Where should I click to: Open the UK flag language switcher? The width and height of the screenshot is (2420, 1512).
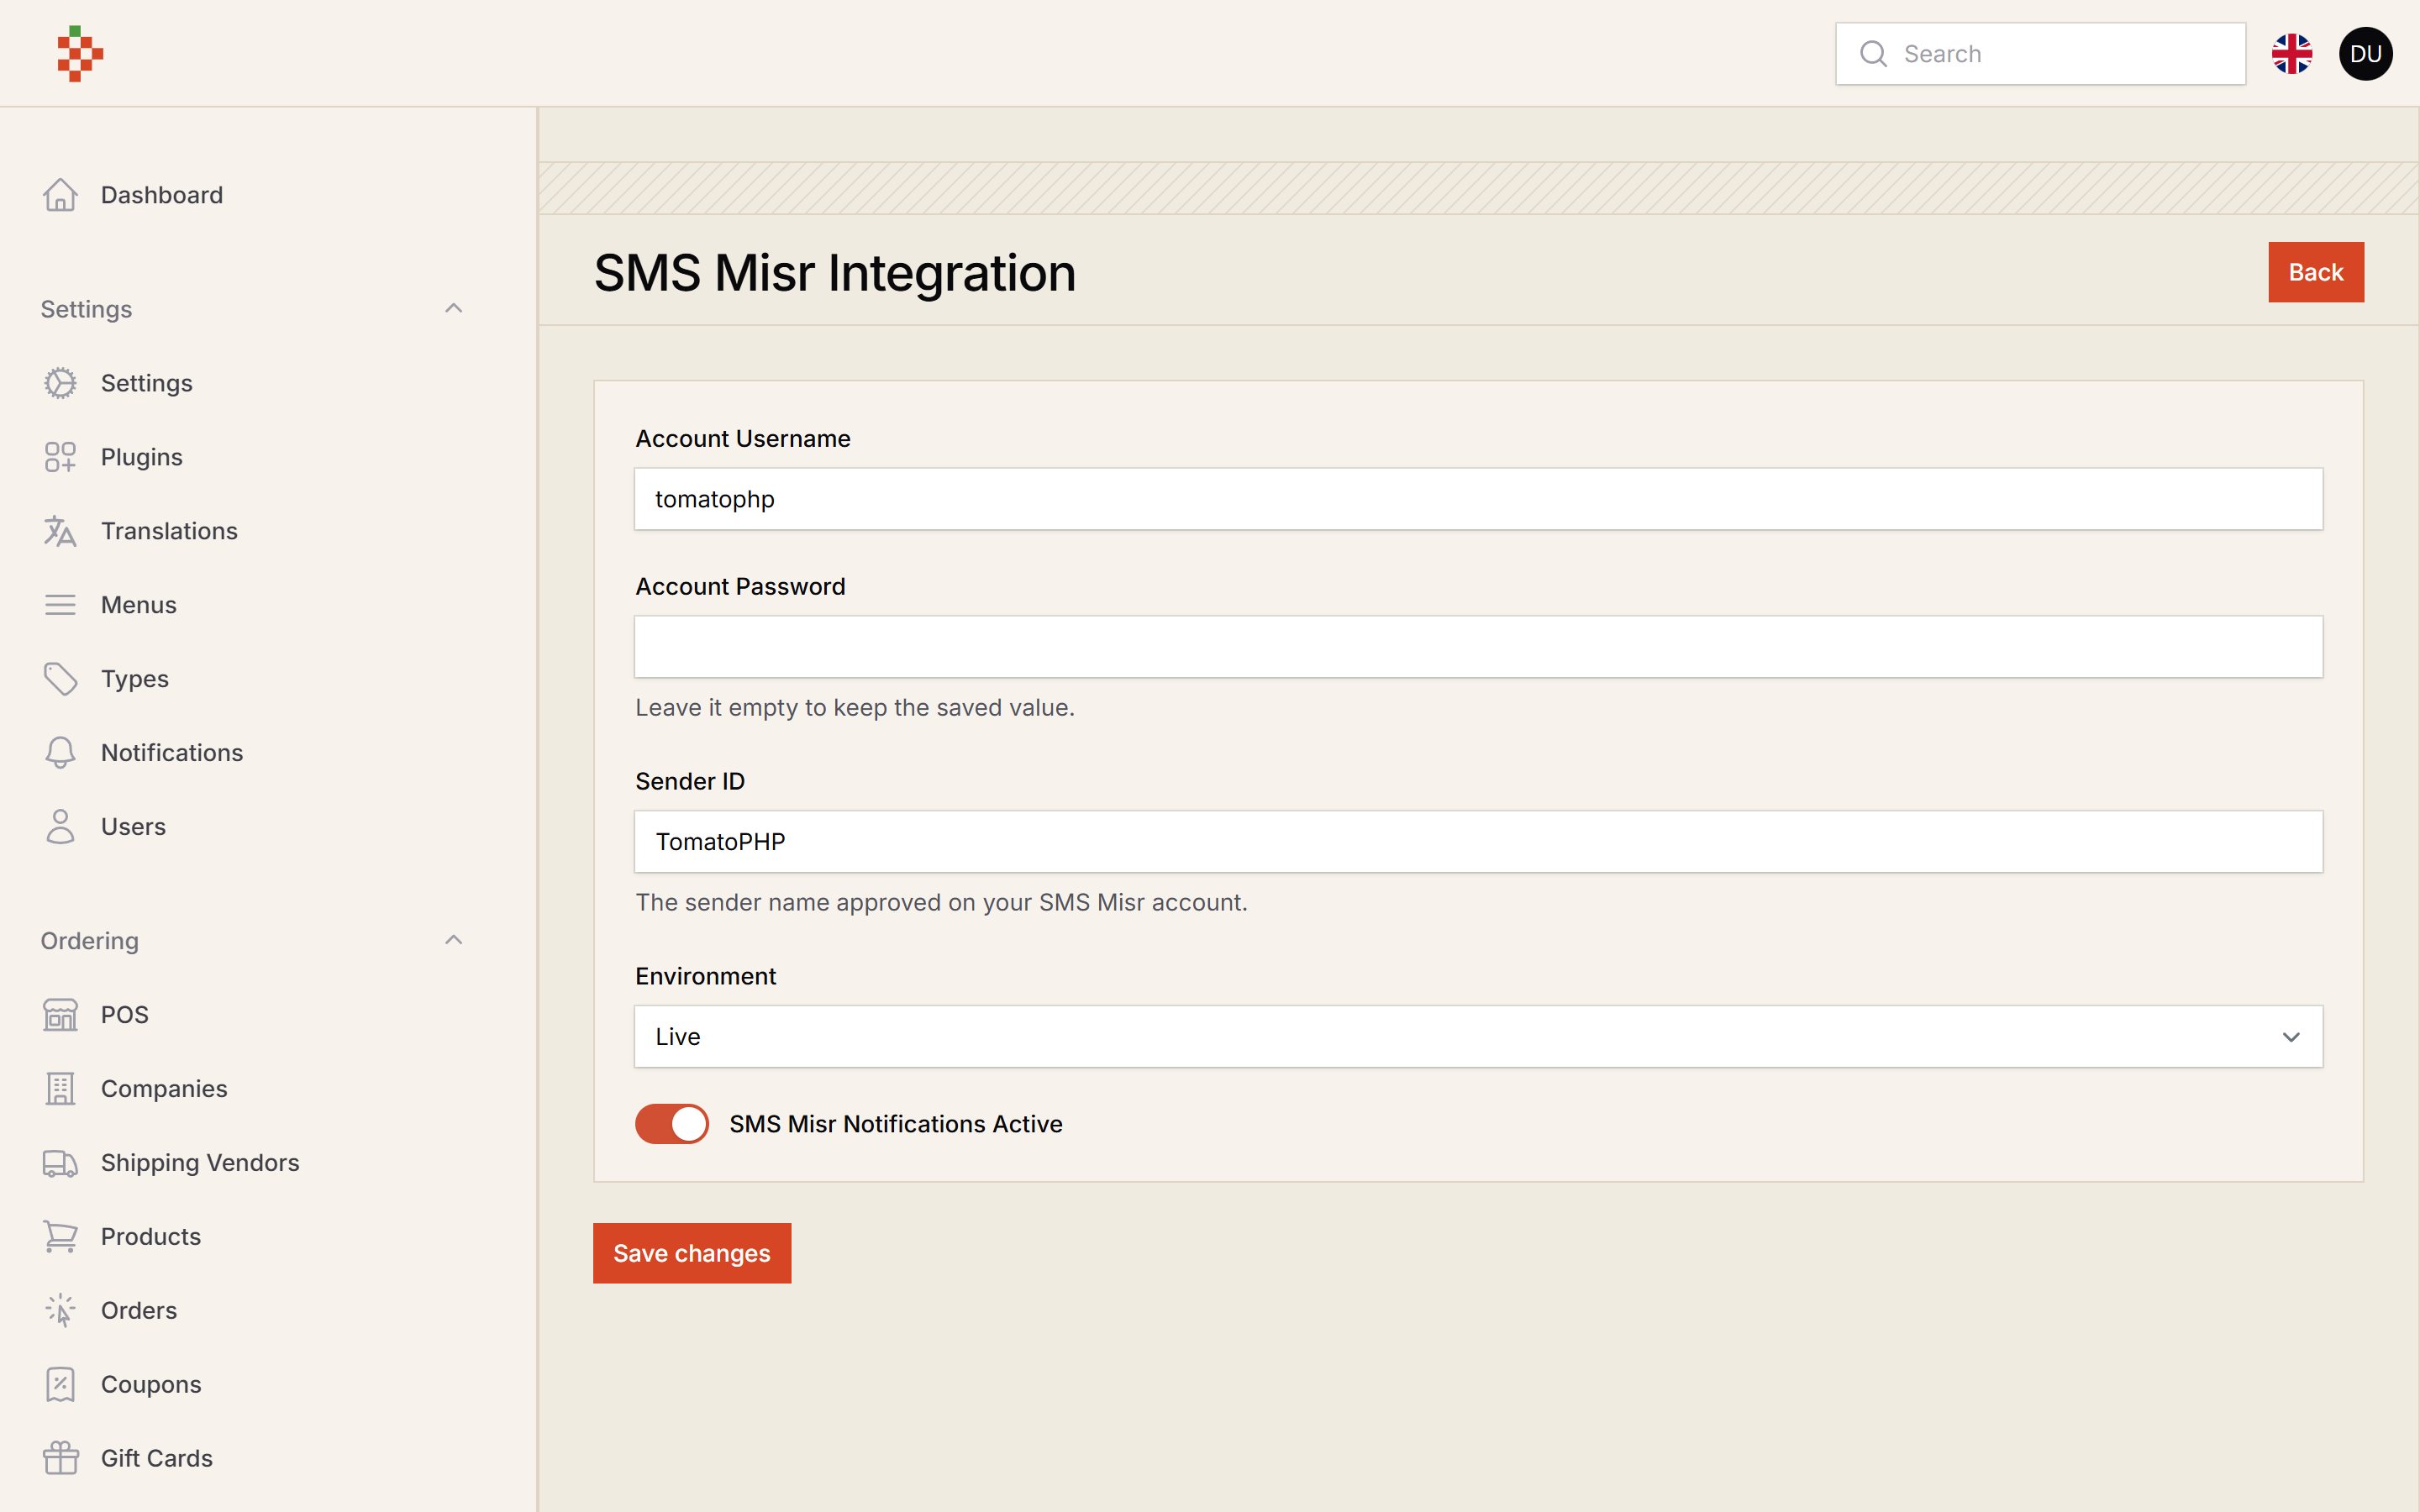pos(2291,54)
